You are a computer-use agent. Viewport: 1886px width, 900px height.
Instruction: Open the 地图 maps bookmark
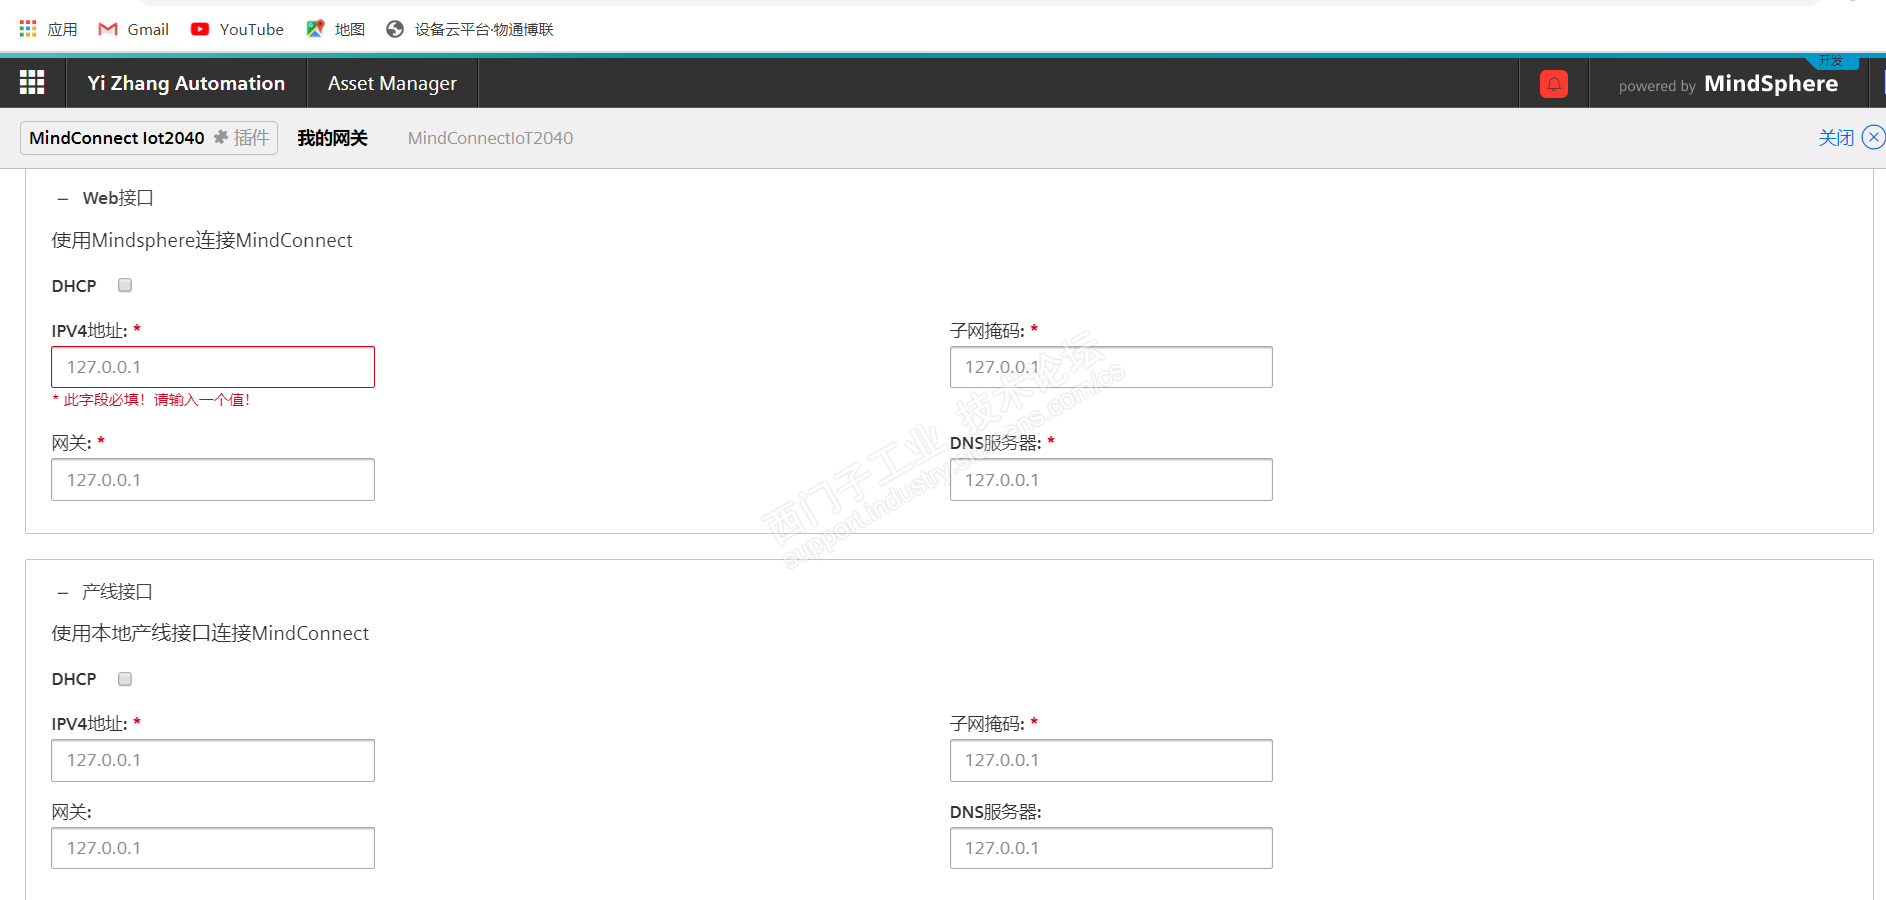335,29
